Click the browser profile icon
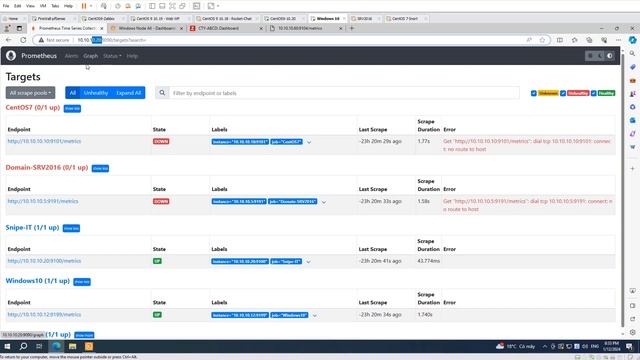 (x=7, y=28)
